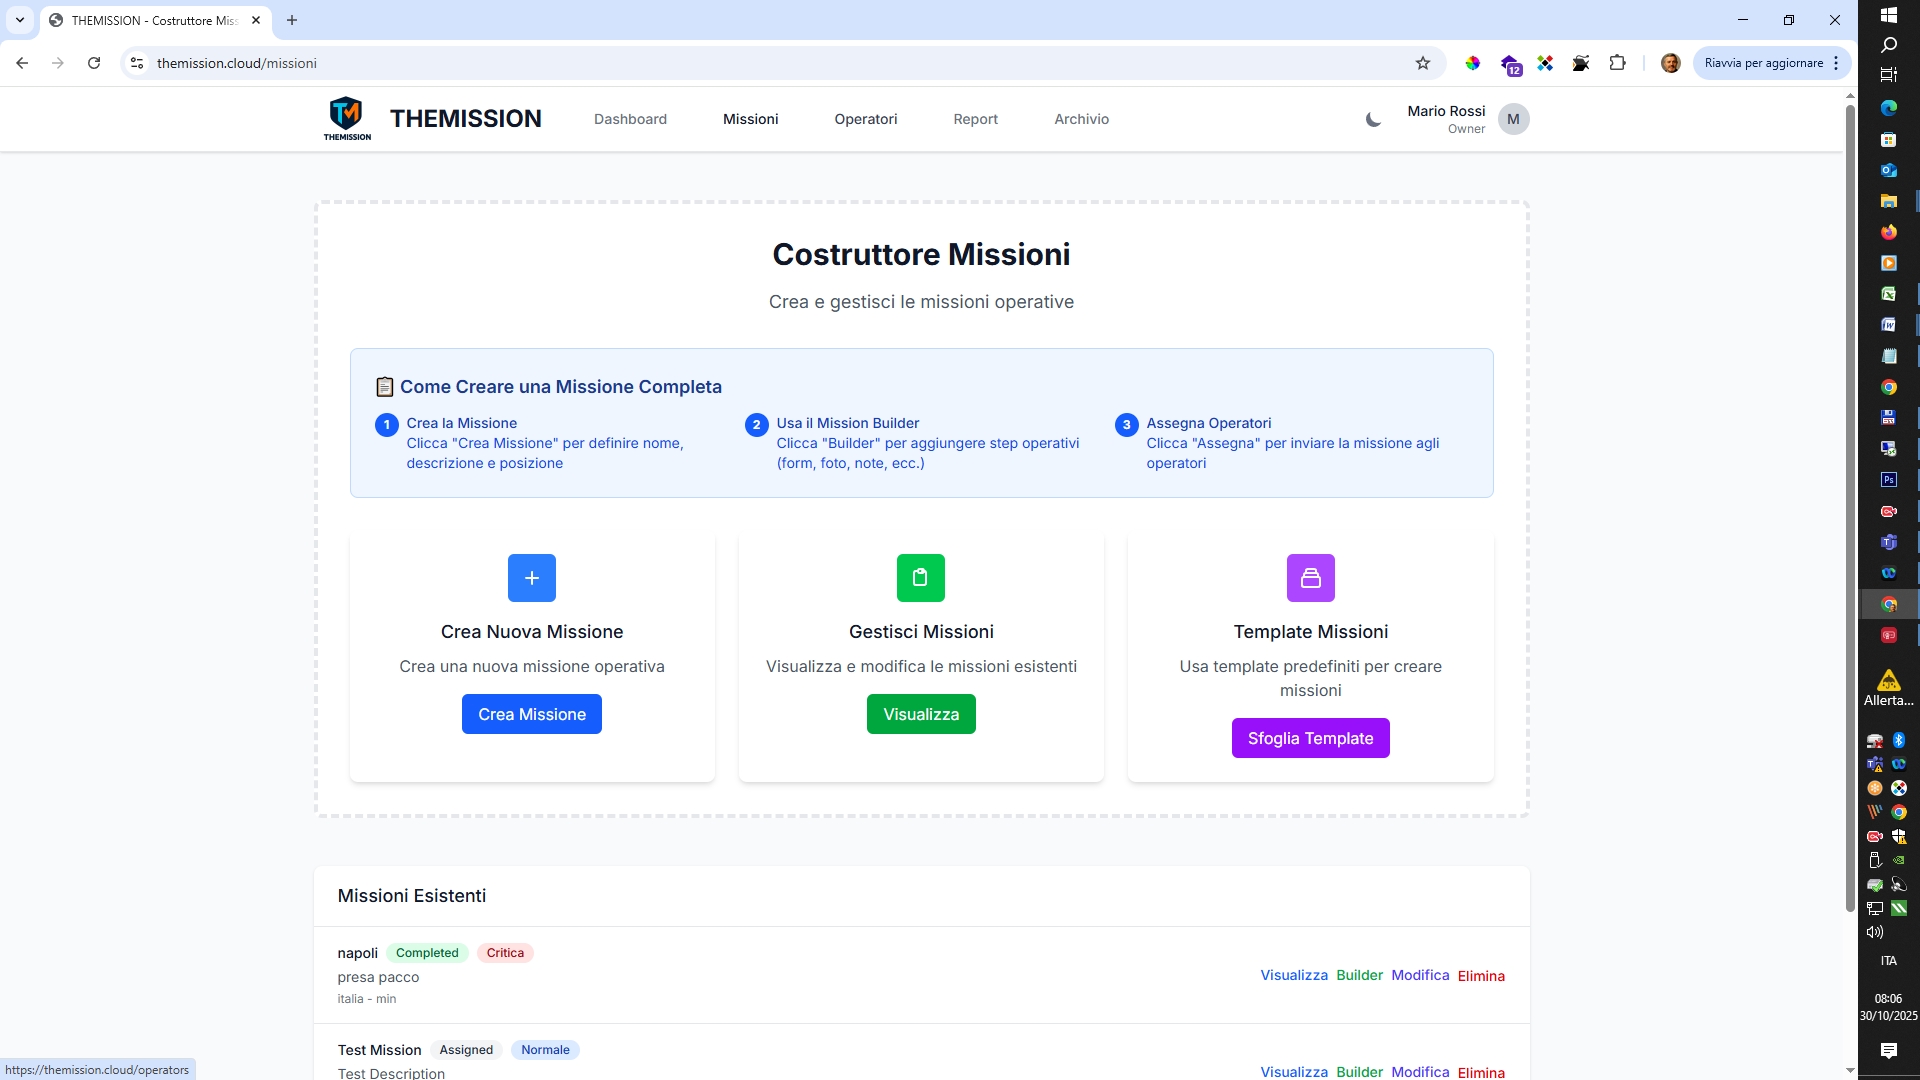Open the Mario Rossi avatar menu
Viewport: 1920px width, 1080px height.
(x=1513, y=119)
